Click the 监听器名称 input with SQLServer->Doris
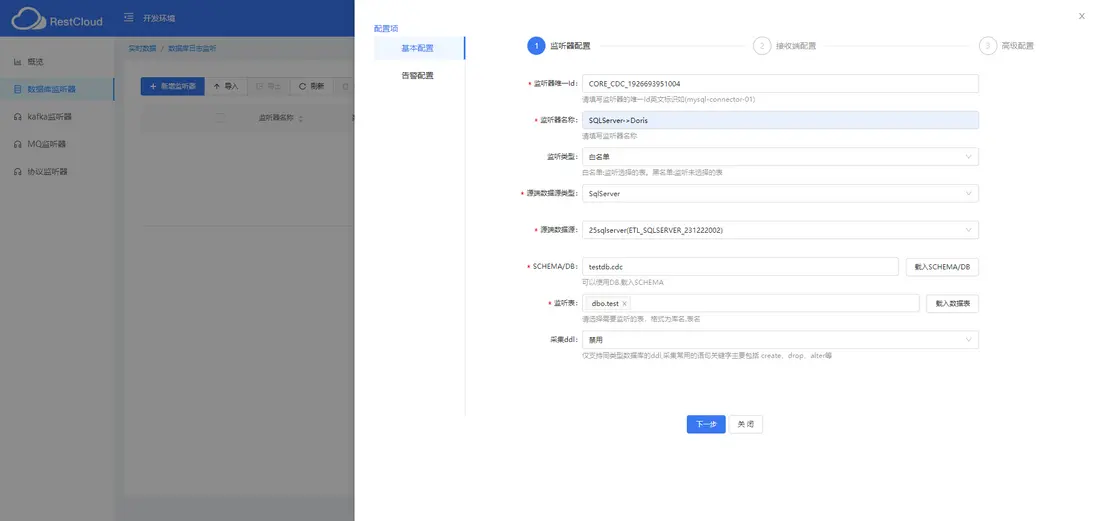Screen dimensions: 1098x521 780,120
